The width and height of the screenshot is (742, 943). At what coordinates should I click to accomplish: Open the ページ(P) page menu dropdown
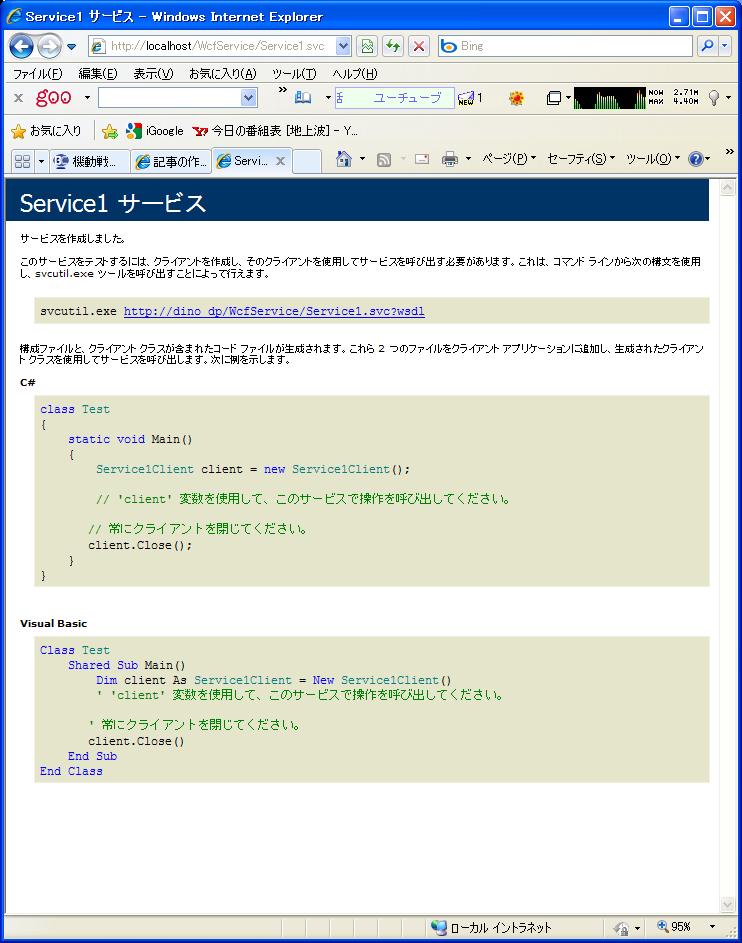[x=509, y=159]
